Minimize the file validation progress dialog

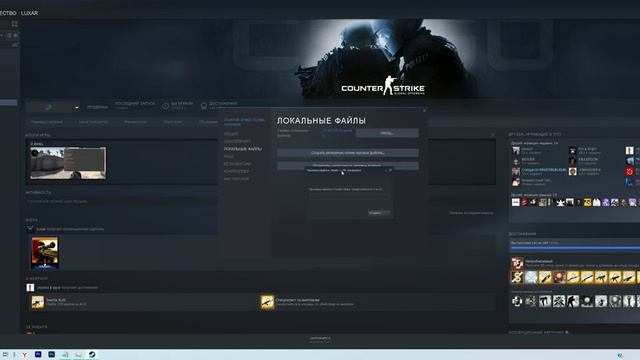[x=386, y=170]
